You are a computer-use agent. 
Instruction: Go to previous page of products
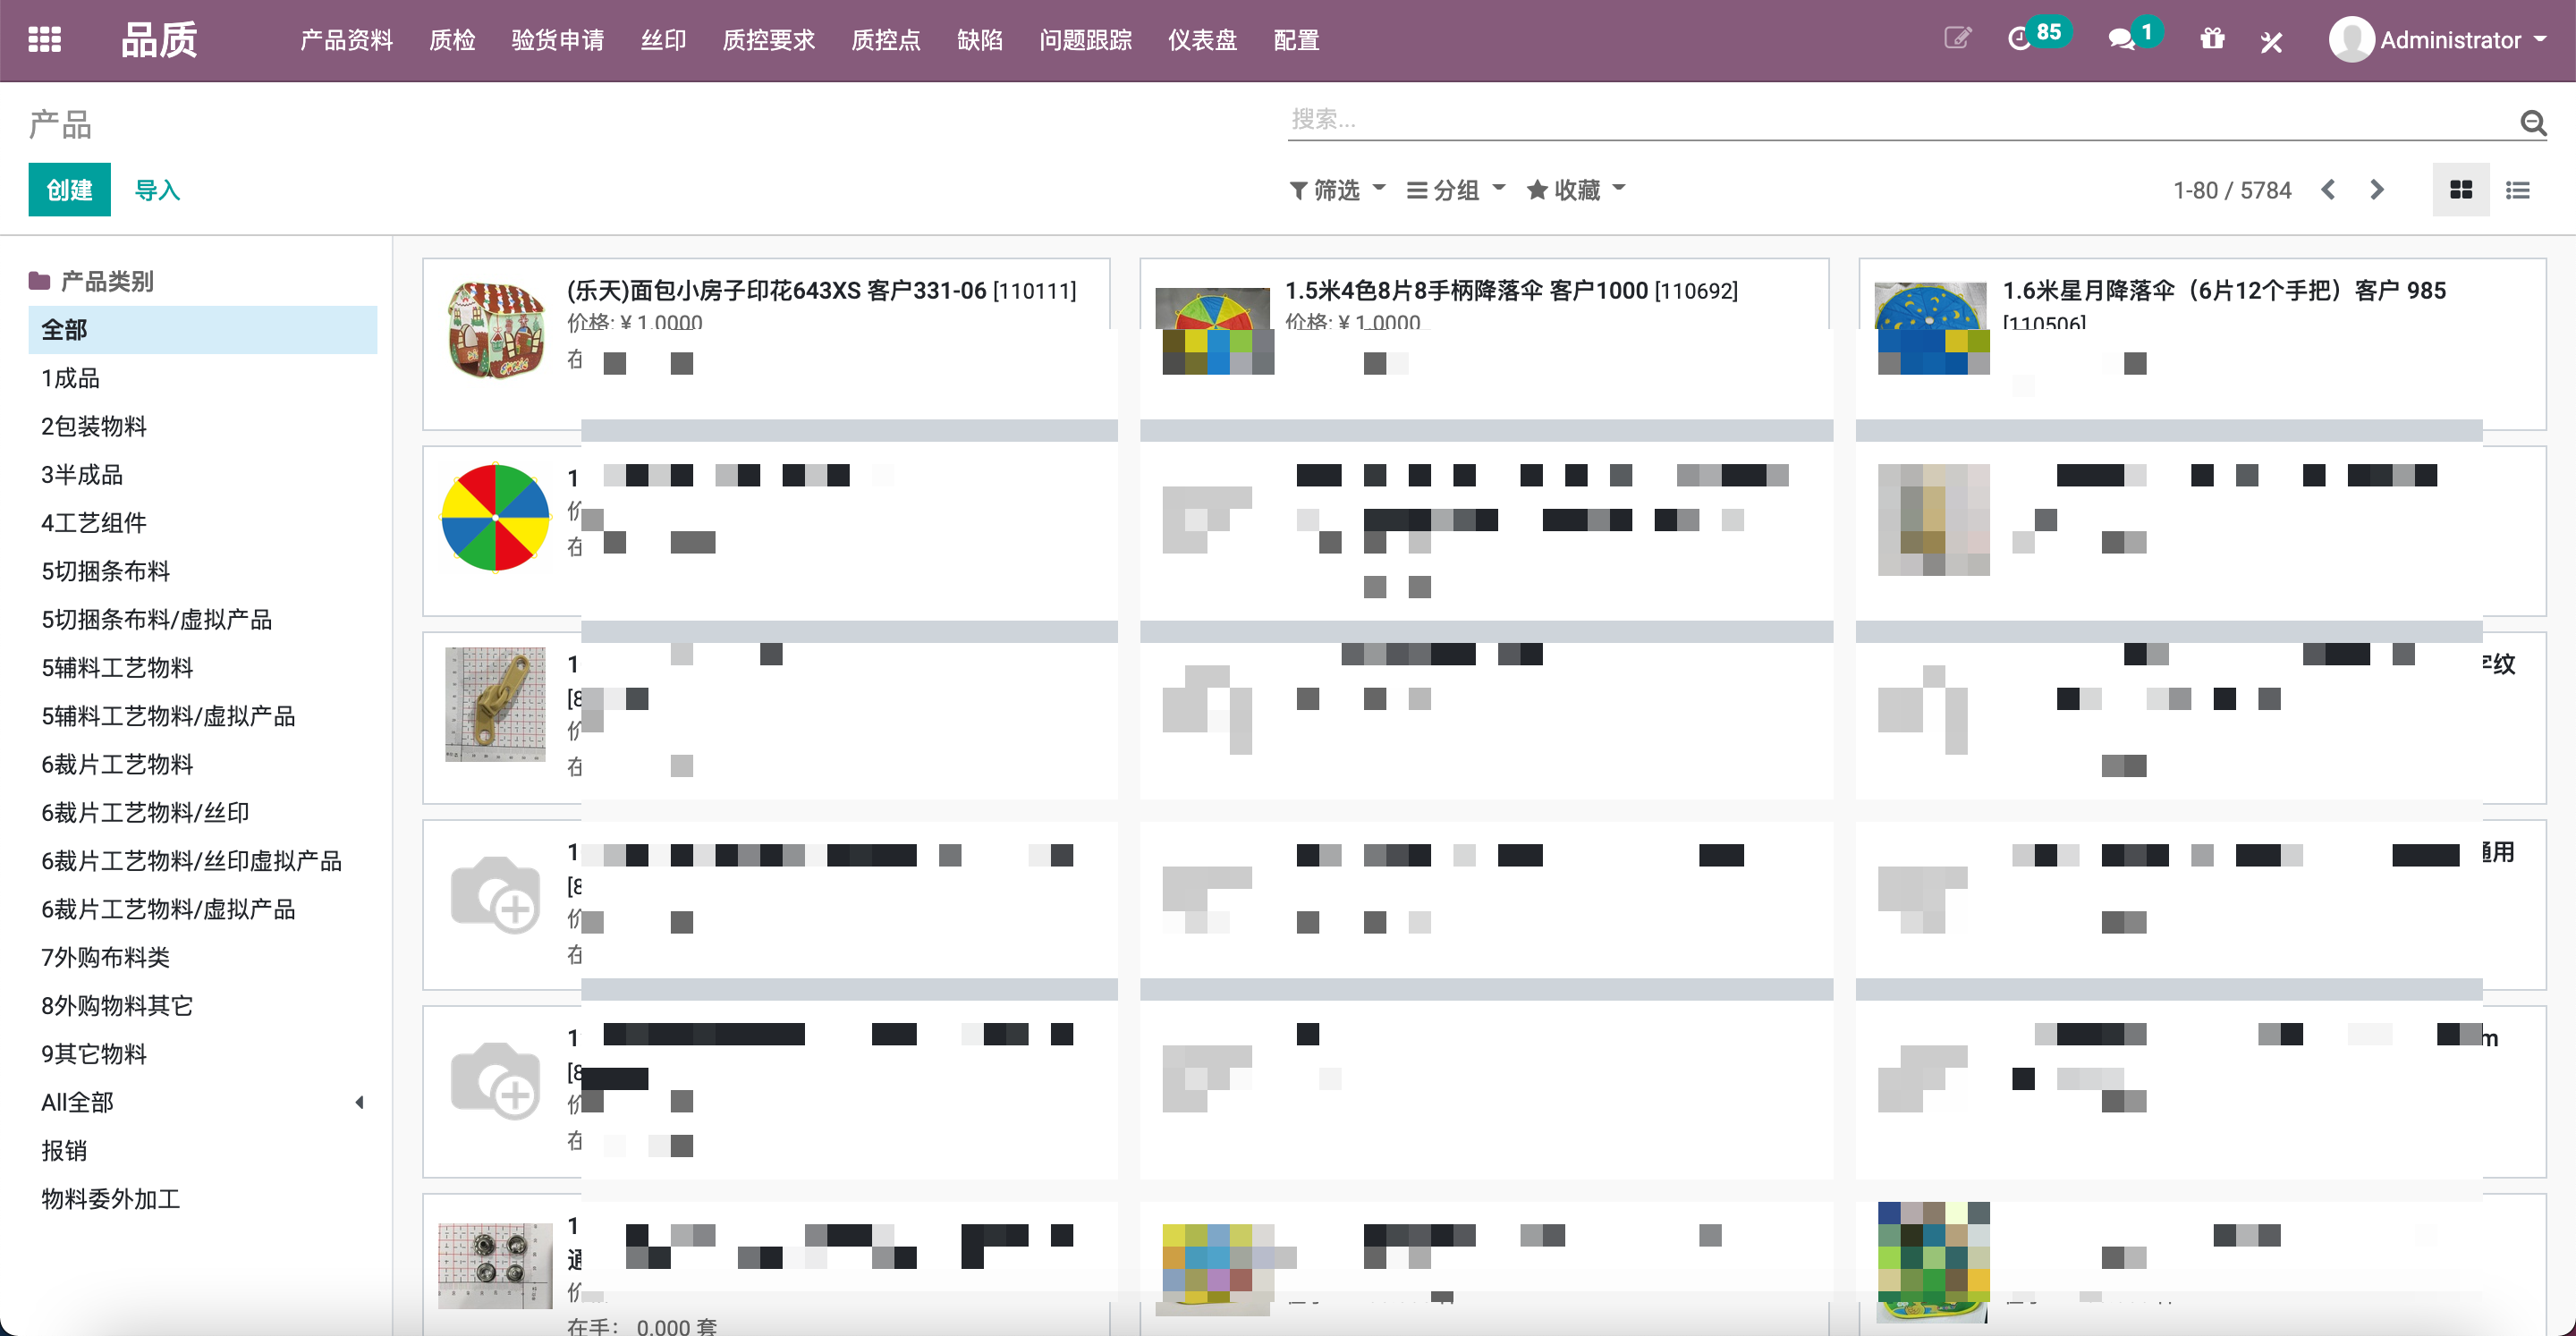(x=2329, y=190)
